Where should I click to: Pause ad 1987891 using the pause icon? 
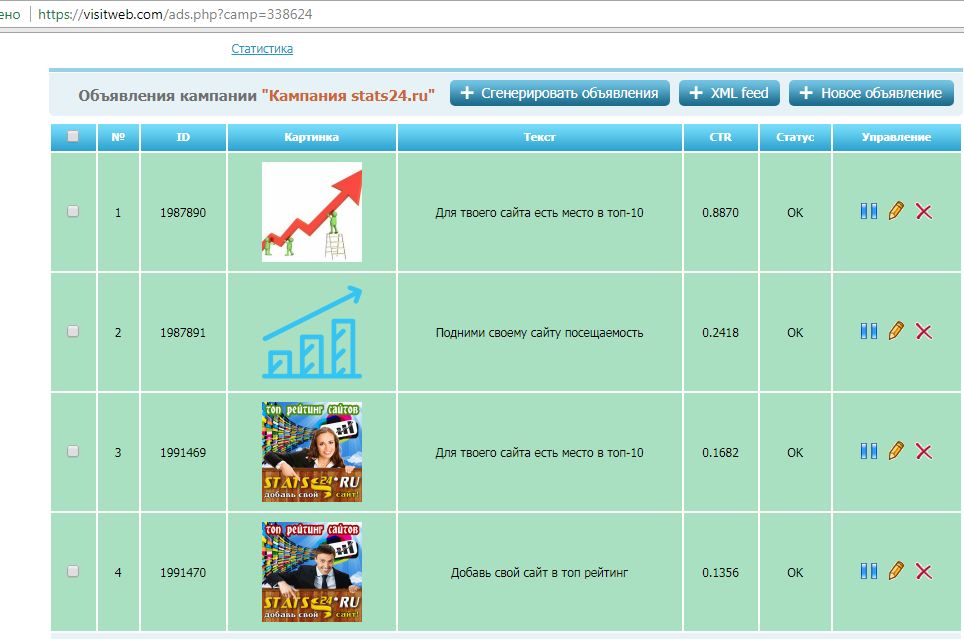tap(868, 331)
